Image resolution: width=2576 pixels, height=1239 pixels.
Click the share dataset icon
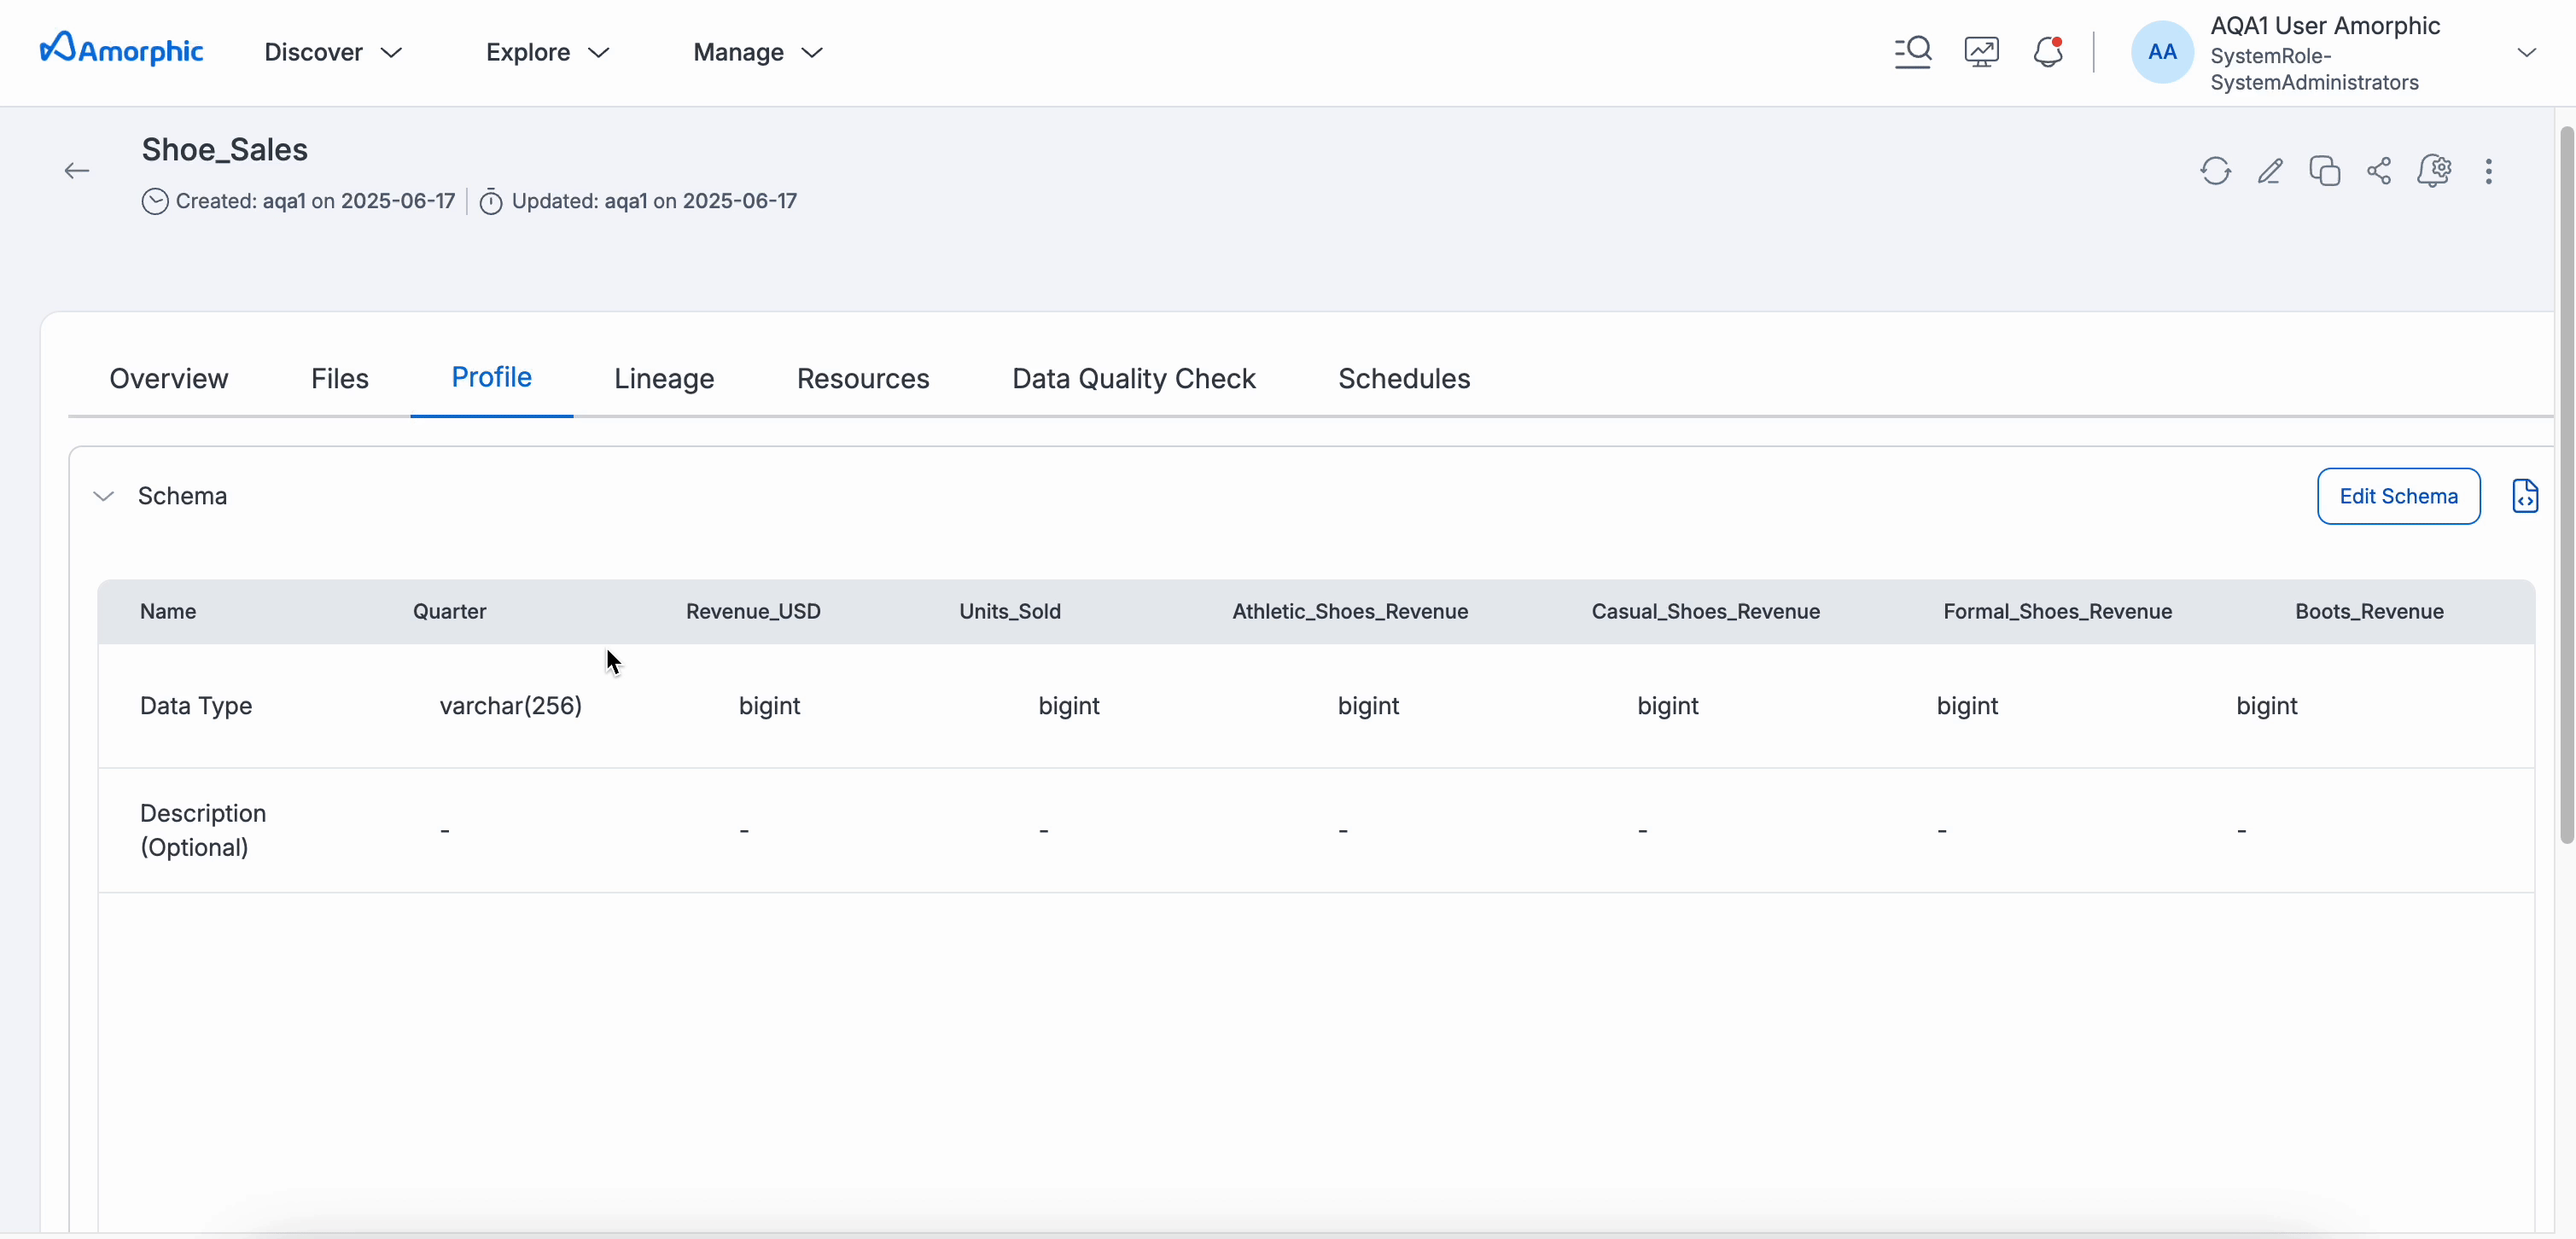(x=2379, y=171)
